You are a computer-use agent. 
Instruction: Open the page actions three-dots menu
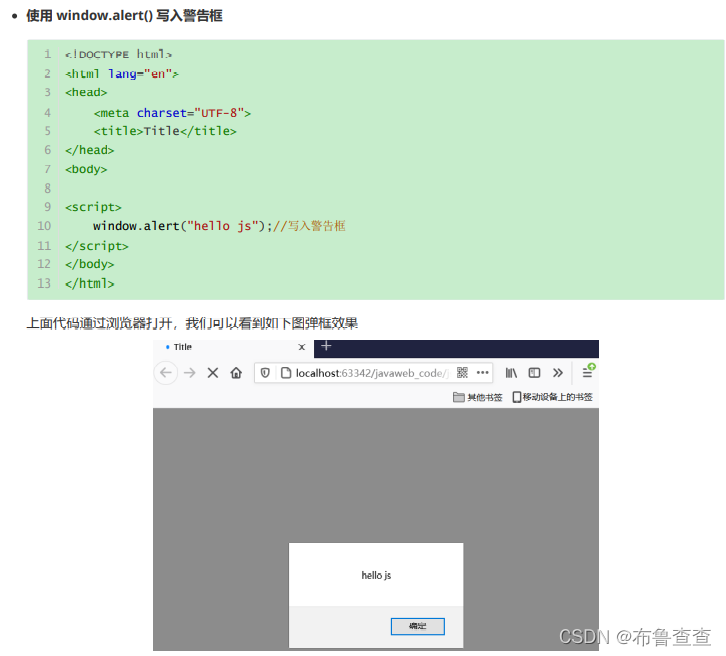[482, 373]
